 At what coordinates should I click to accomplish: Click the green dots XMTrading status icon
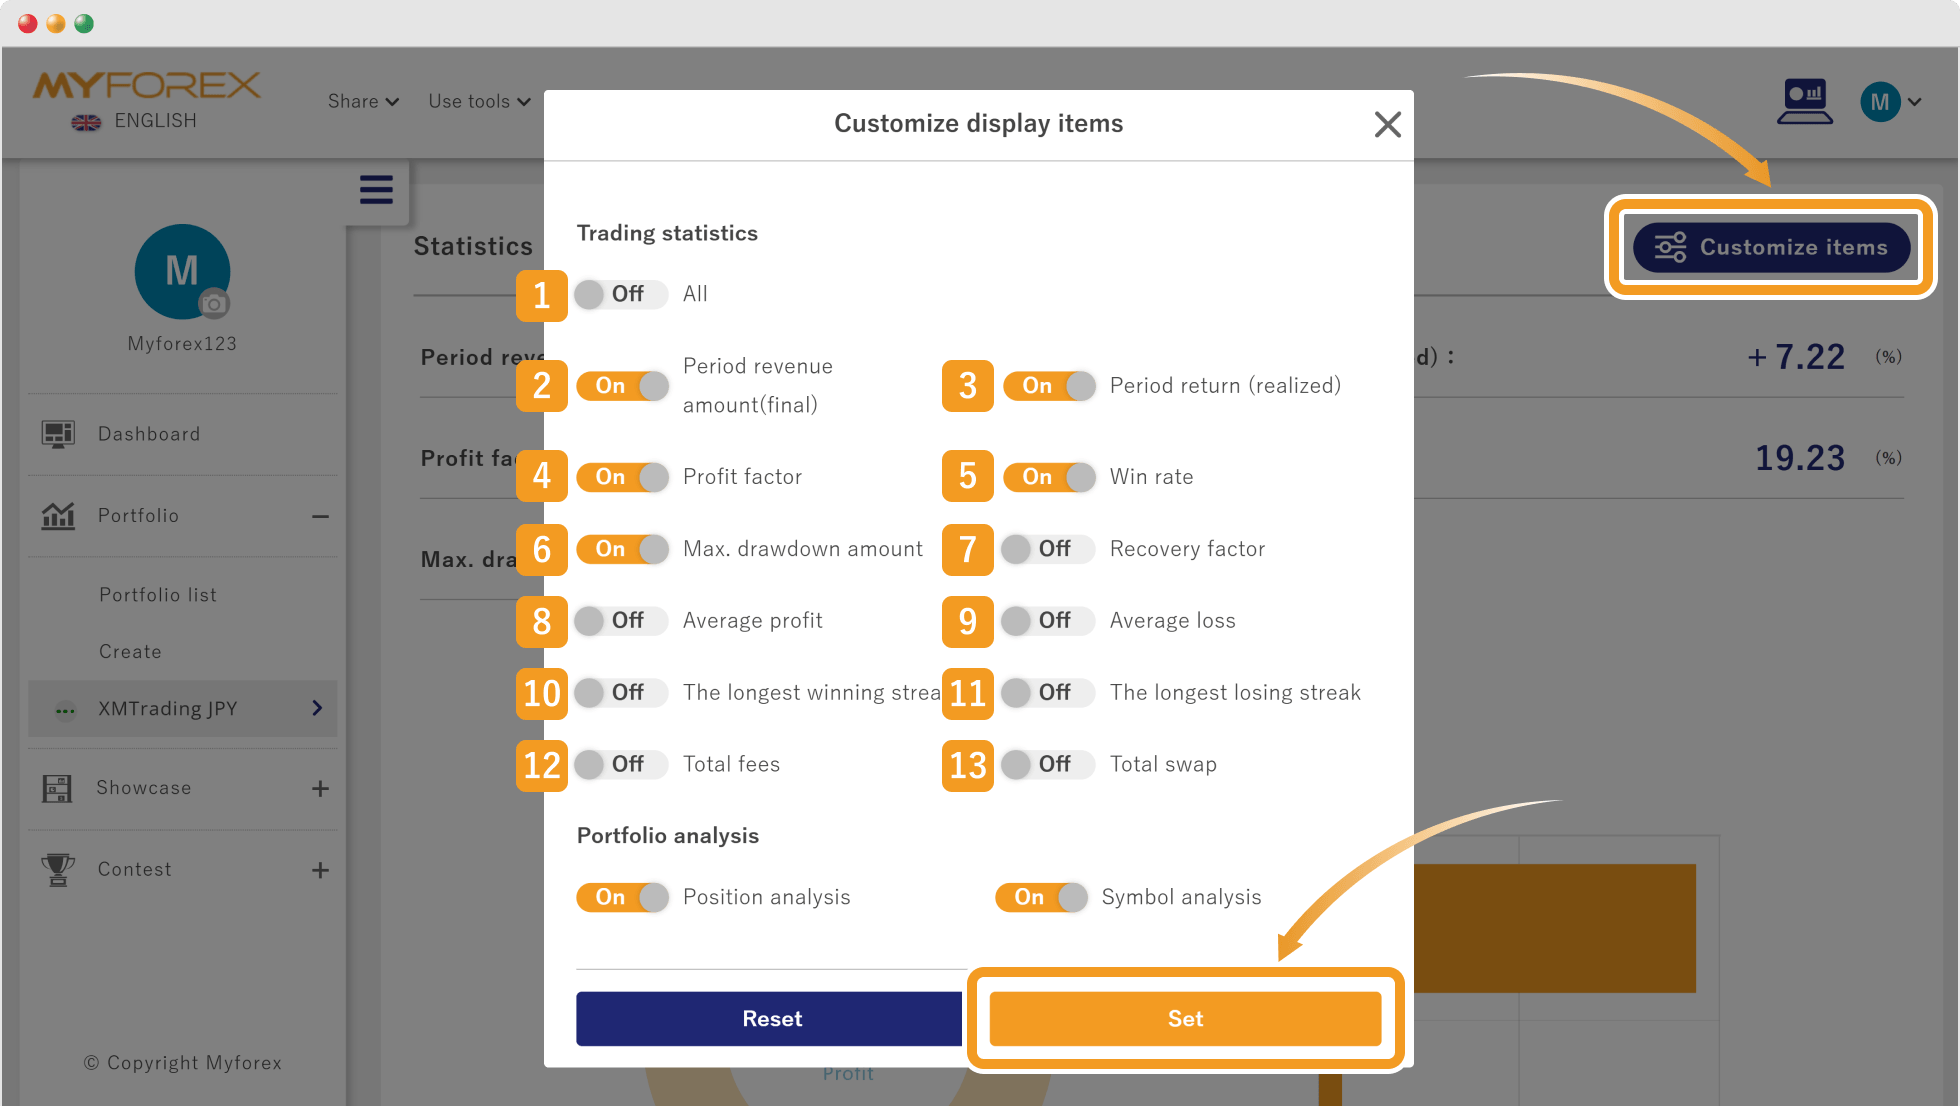65,711
